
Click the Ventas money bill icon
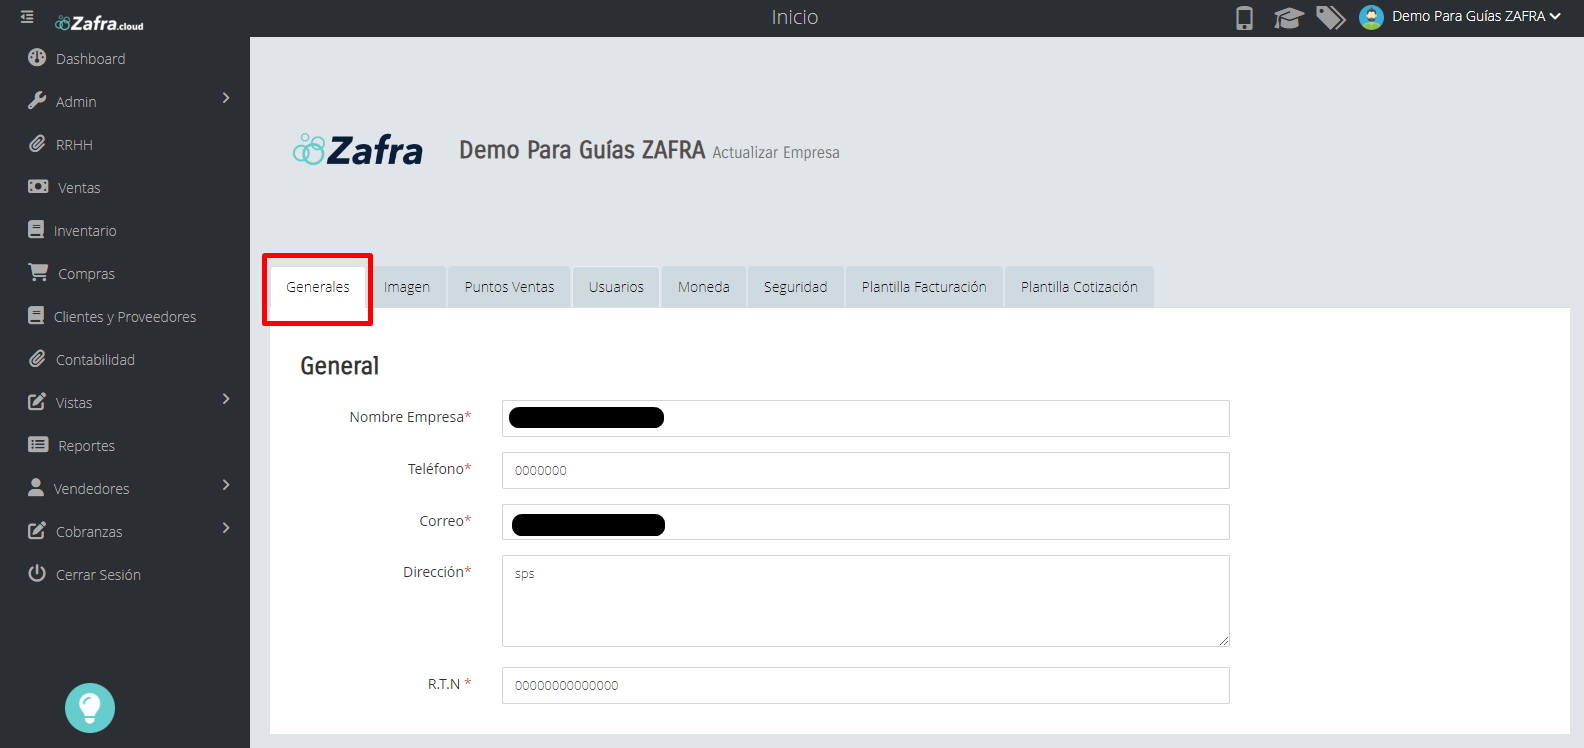[x=38, y=187]
